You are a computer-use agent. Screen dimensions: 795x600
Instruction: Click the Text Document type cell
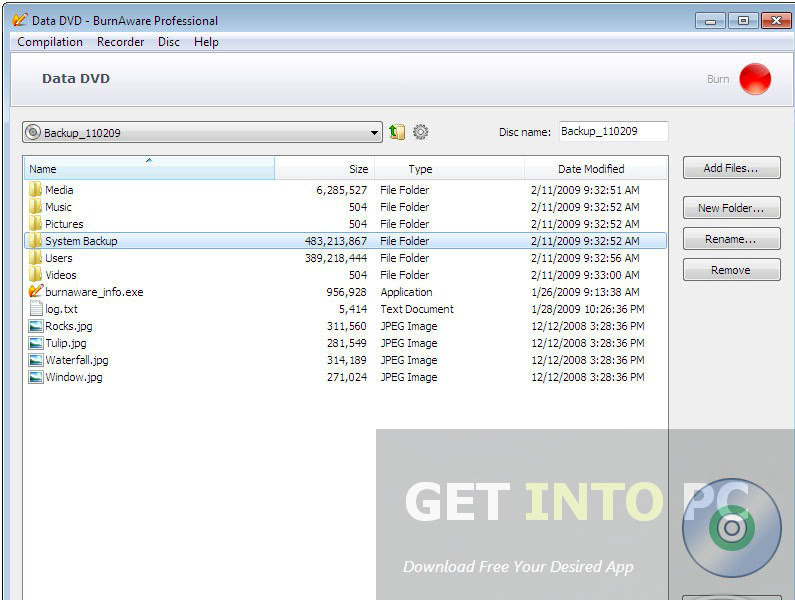pos(417,309)
